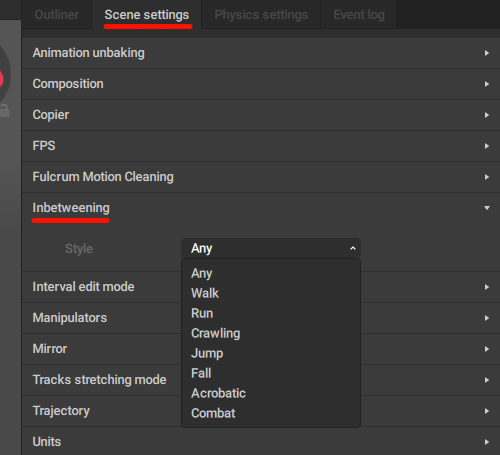Open the Physics settings tab
This screenshot has height=455, width=500.
click(261, 15)
